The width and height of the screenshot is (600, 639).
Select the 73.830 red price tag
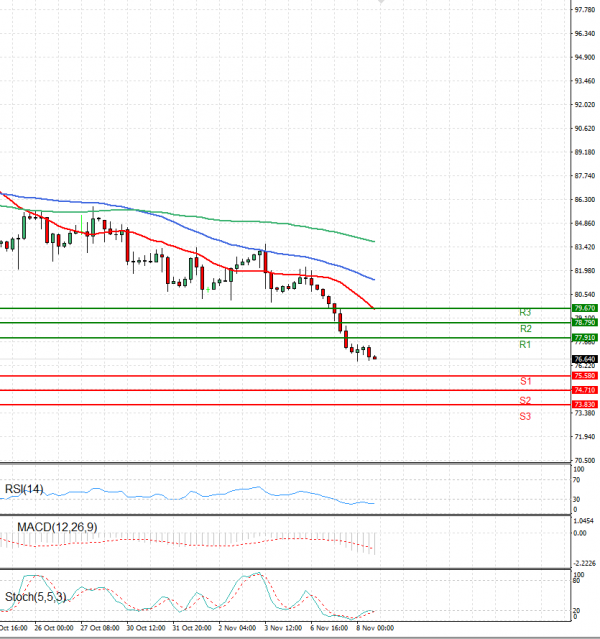585,404
